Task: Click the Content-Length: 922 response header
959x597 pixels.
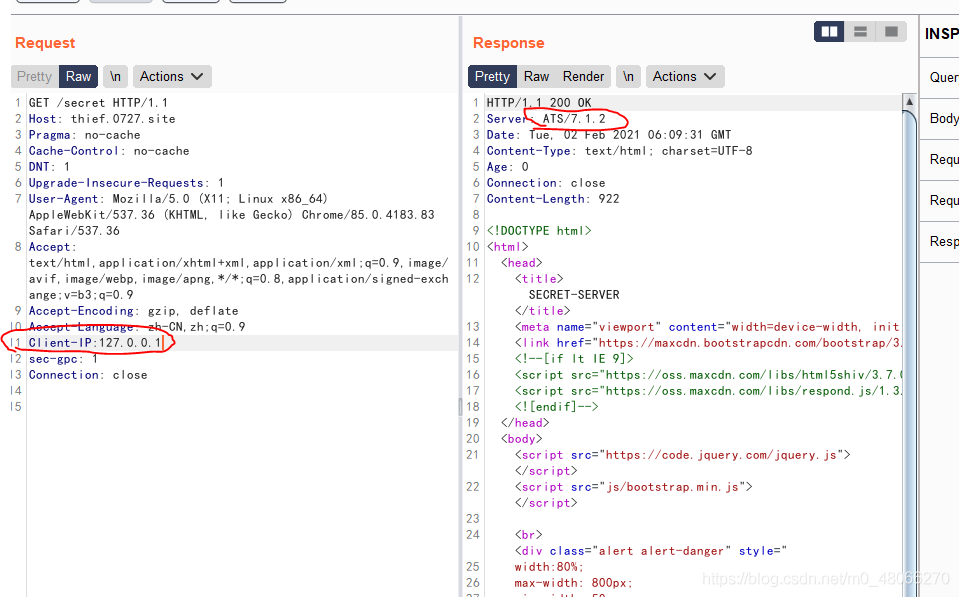Action: [553, 199]
